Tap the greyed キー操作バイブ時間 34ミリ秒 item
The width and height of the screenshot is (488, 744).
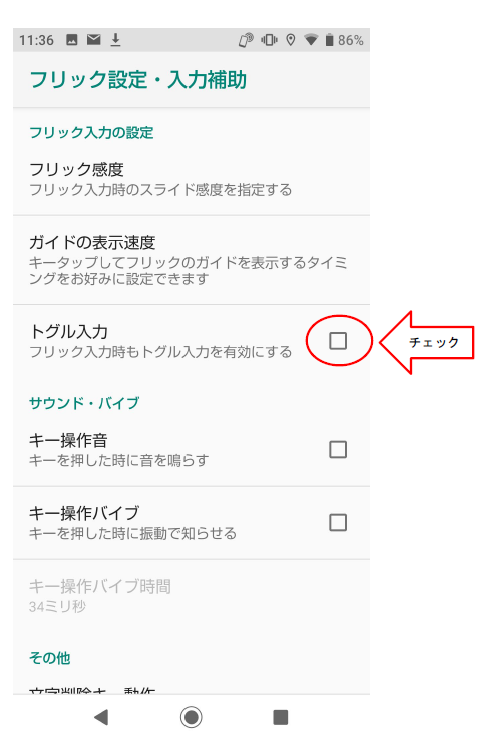(x=191, y=596)
